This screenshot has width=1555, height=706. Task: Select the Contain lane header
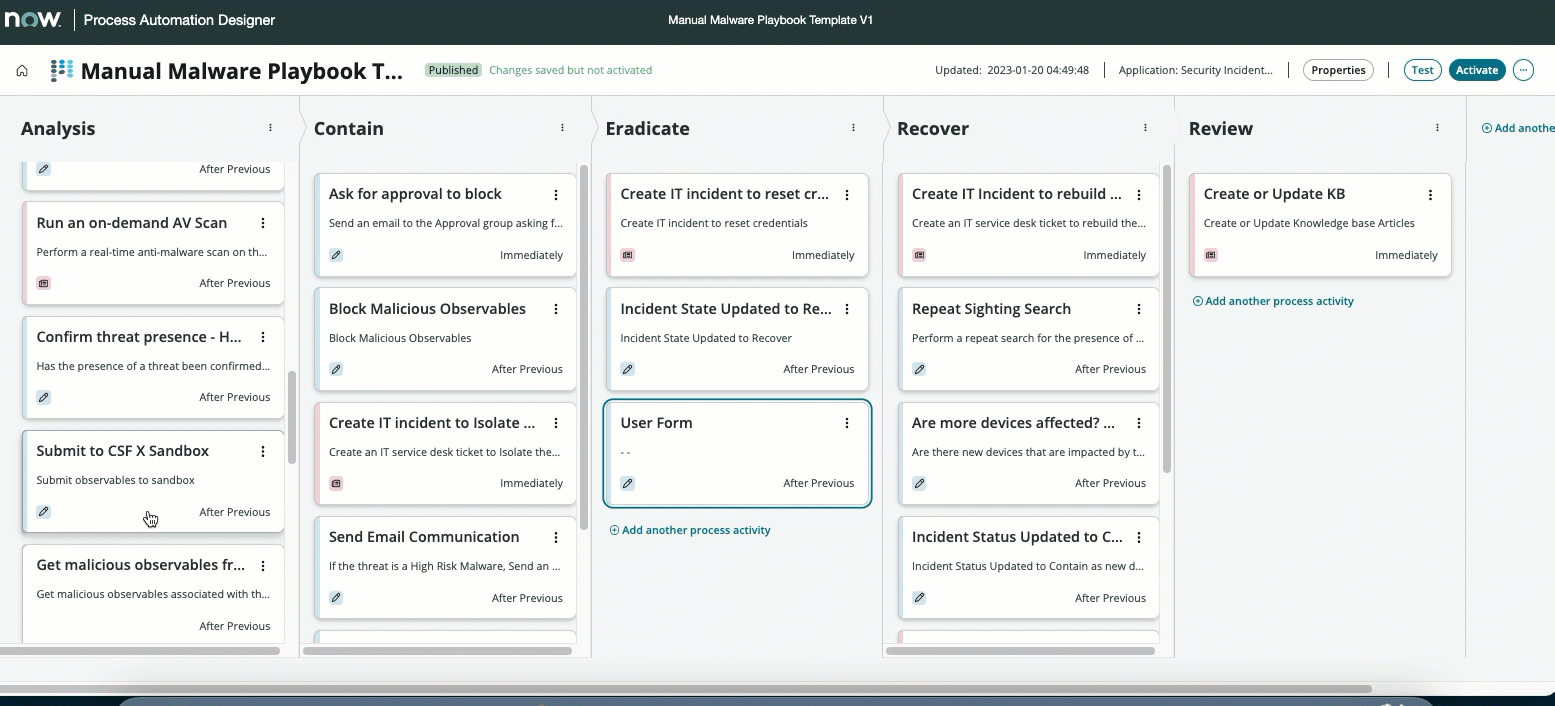(349, 128)
